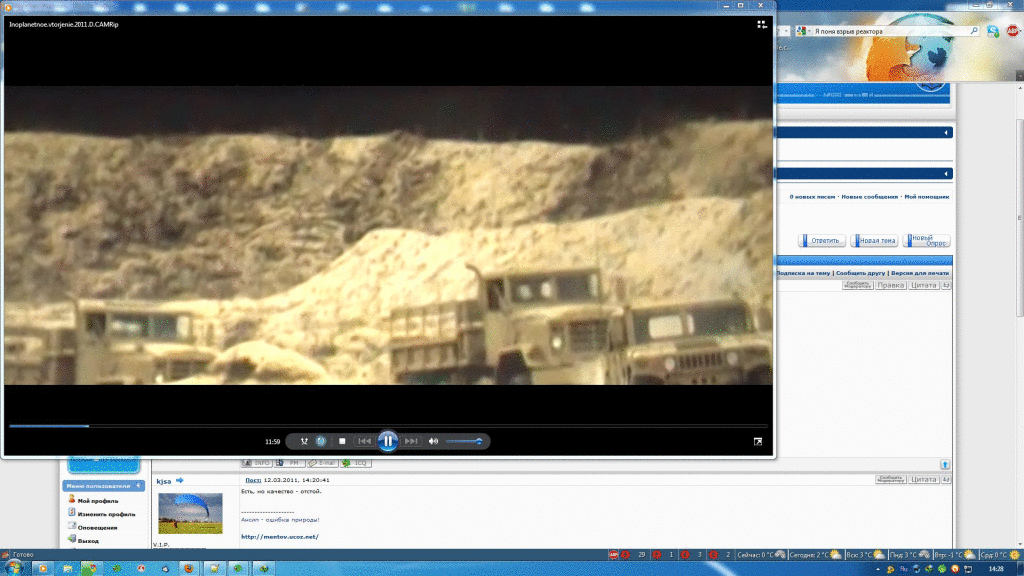Stop video playback in Media Player

(342, 441)
